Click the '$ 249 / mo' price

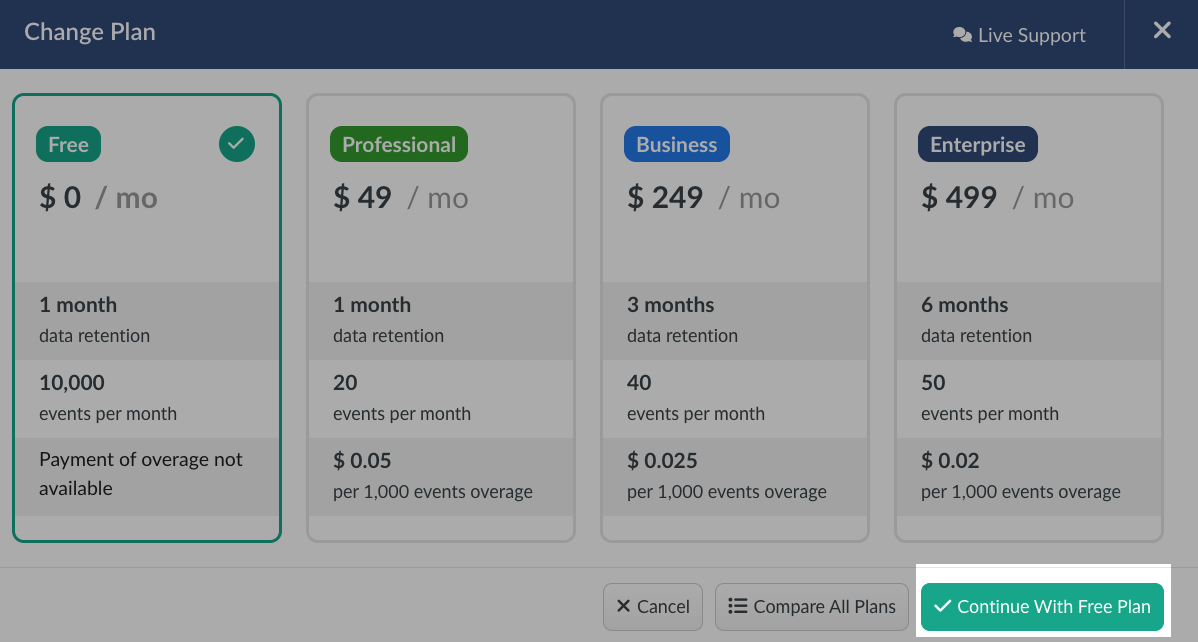click(703, 198)
